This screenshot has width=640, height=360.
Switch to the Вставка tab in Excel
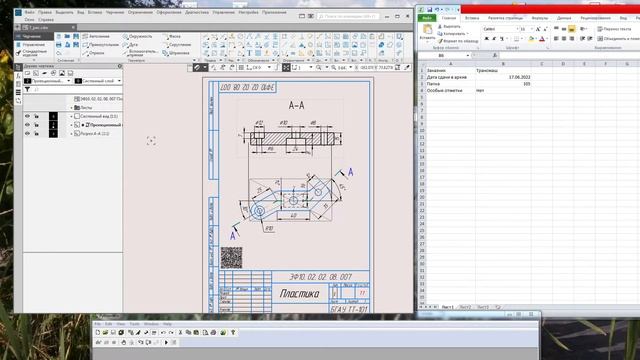pyautogui.click(x=472, y=18)
